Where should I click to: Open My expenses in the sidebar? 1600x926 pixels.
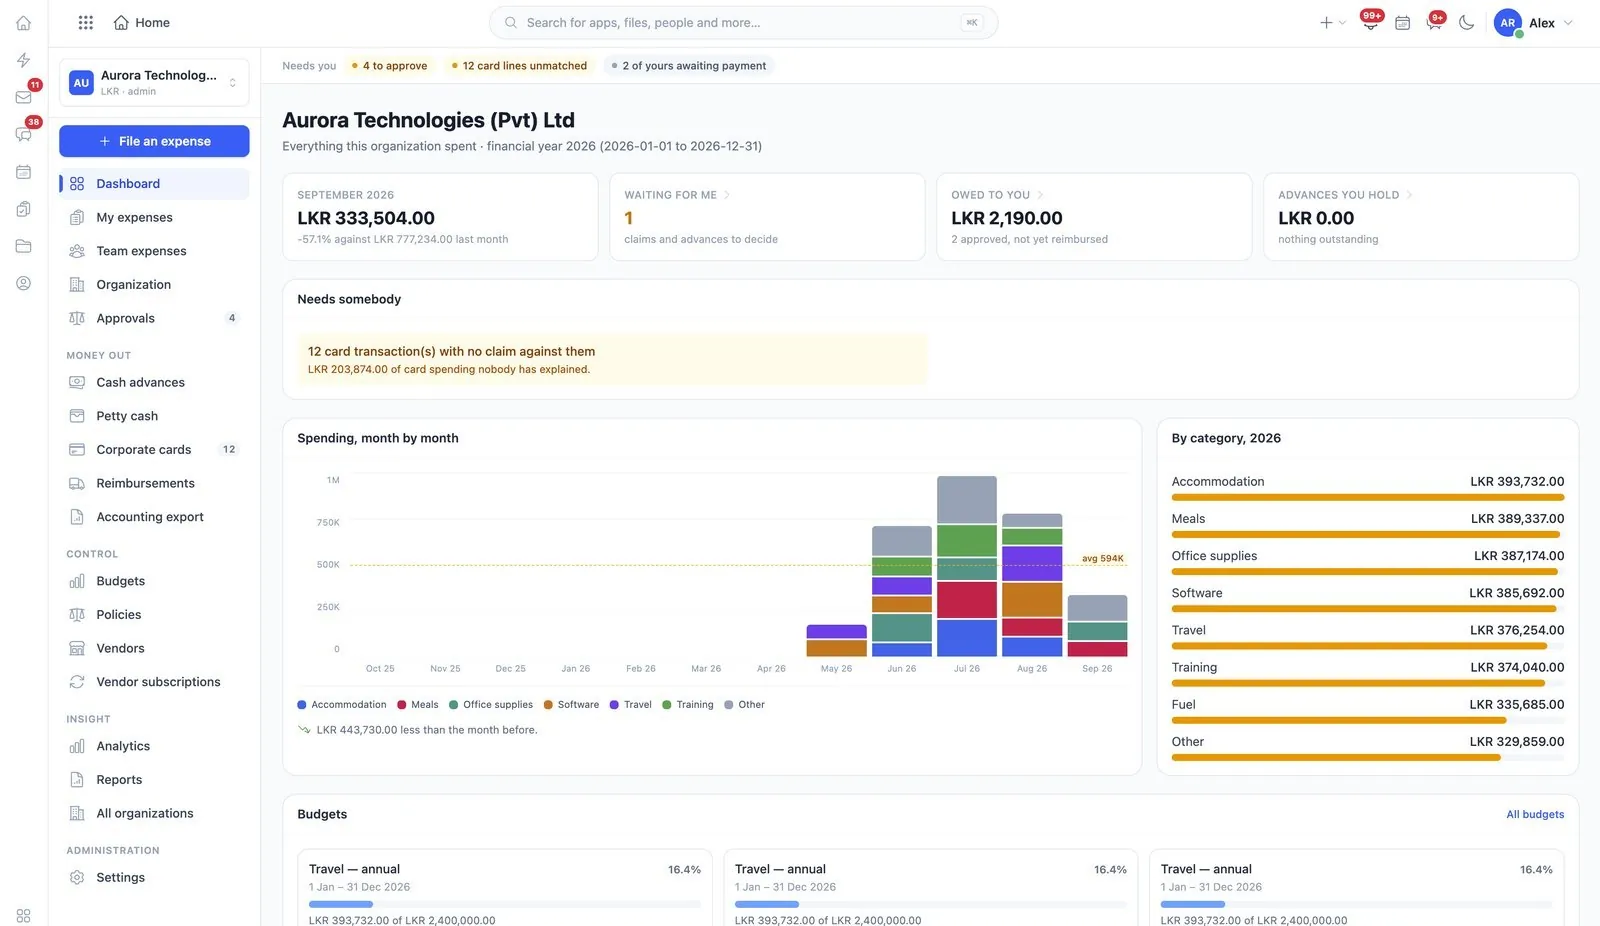coord(154,217)
